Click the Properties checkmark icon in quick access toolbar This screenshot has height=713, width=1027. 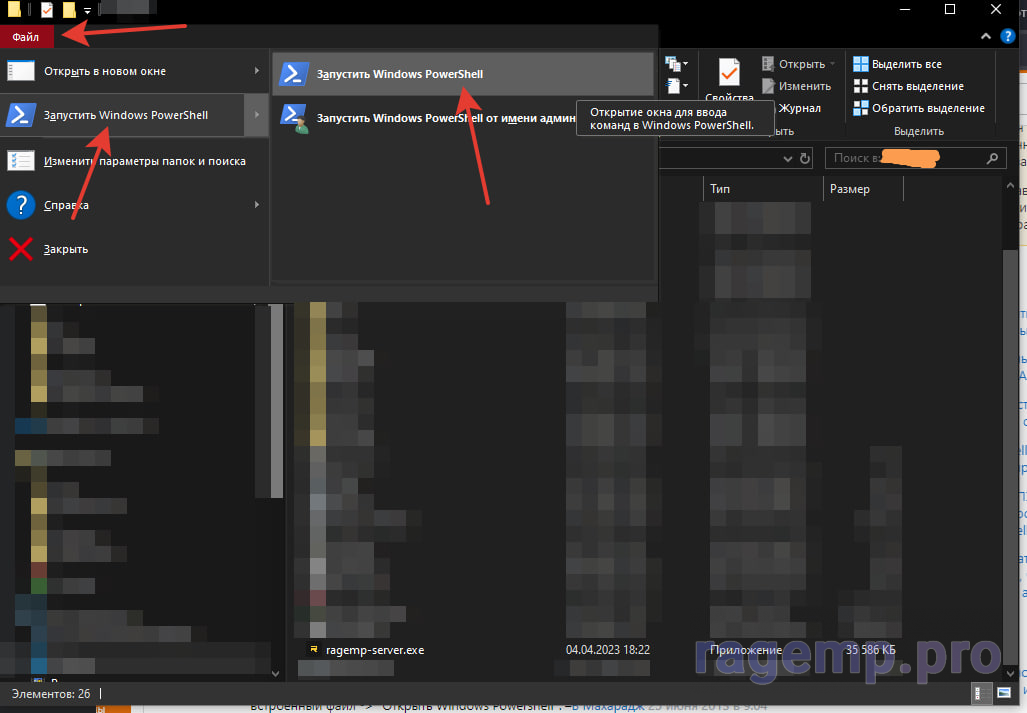[x=47, y=9]
